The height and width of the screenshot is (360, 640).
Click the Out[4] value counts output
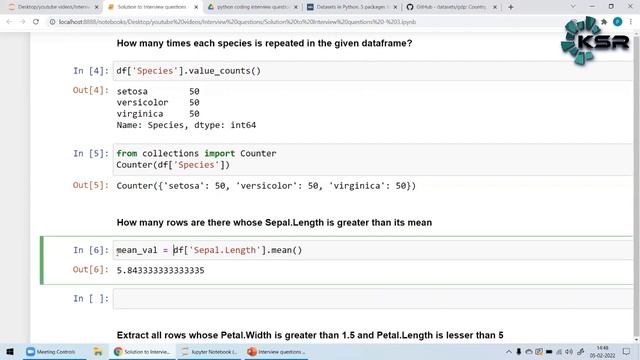click(x=186, y=108)
